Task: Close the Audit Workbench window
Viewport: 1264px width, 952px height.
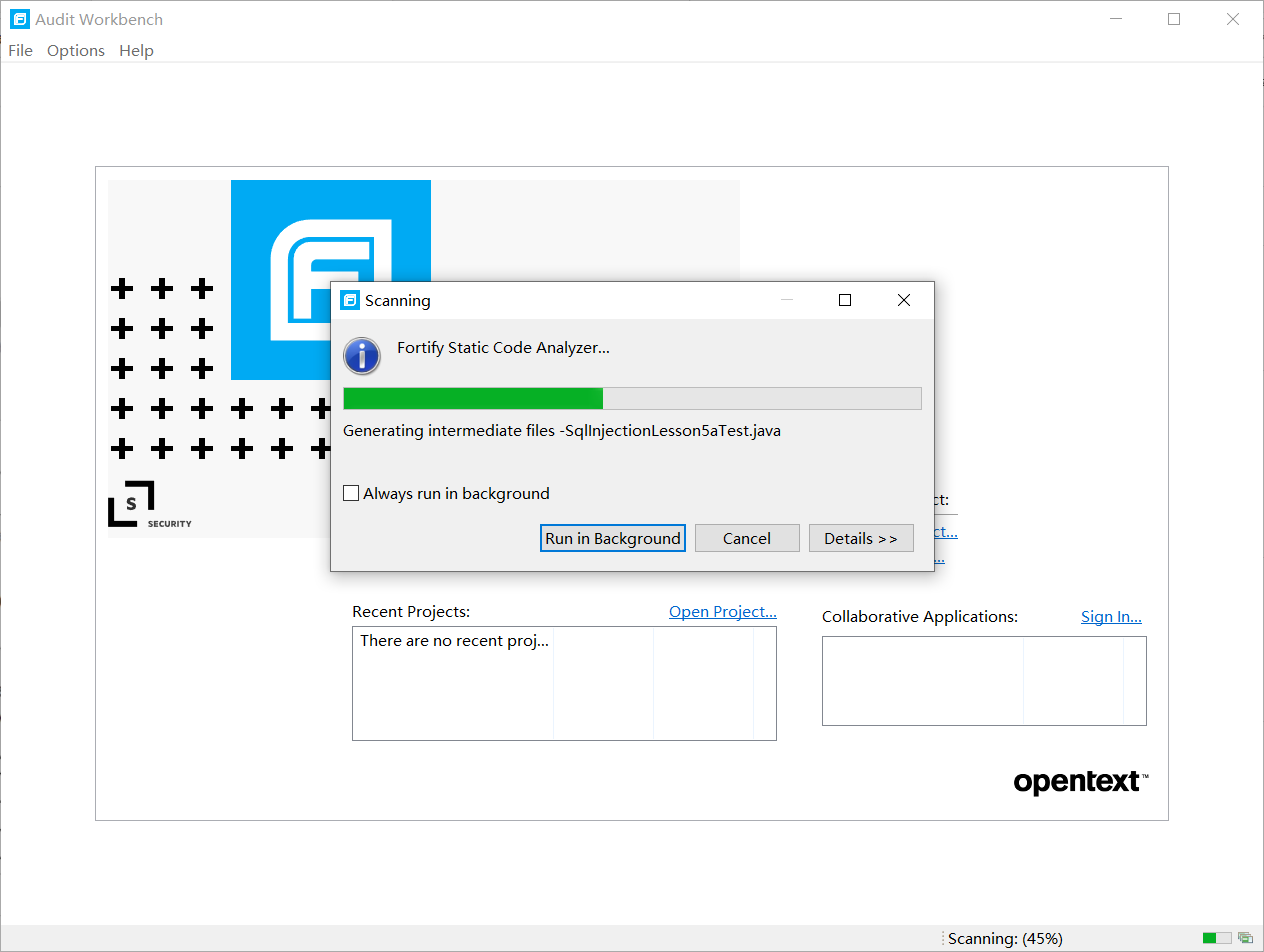Action: click(x=1233, y=19)
